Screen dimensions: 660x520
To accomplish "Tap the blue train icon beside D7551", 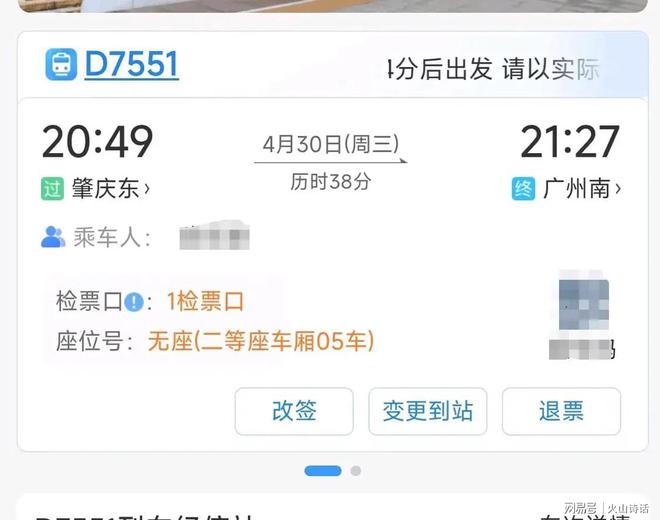I will coord(61,64).
